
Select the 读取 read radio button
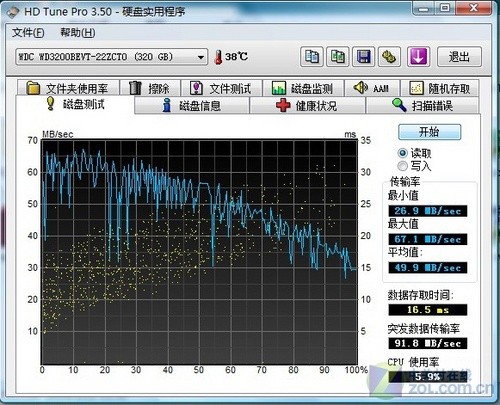pos(403,153)
